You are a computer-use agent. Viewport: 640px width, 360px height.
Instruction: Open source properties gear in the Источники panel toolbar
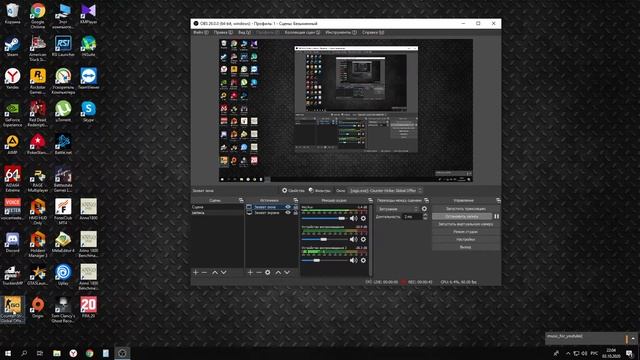pyautogui.click(x=268, y=272)
